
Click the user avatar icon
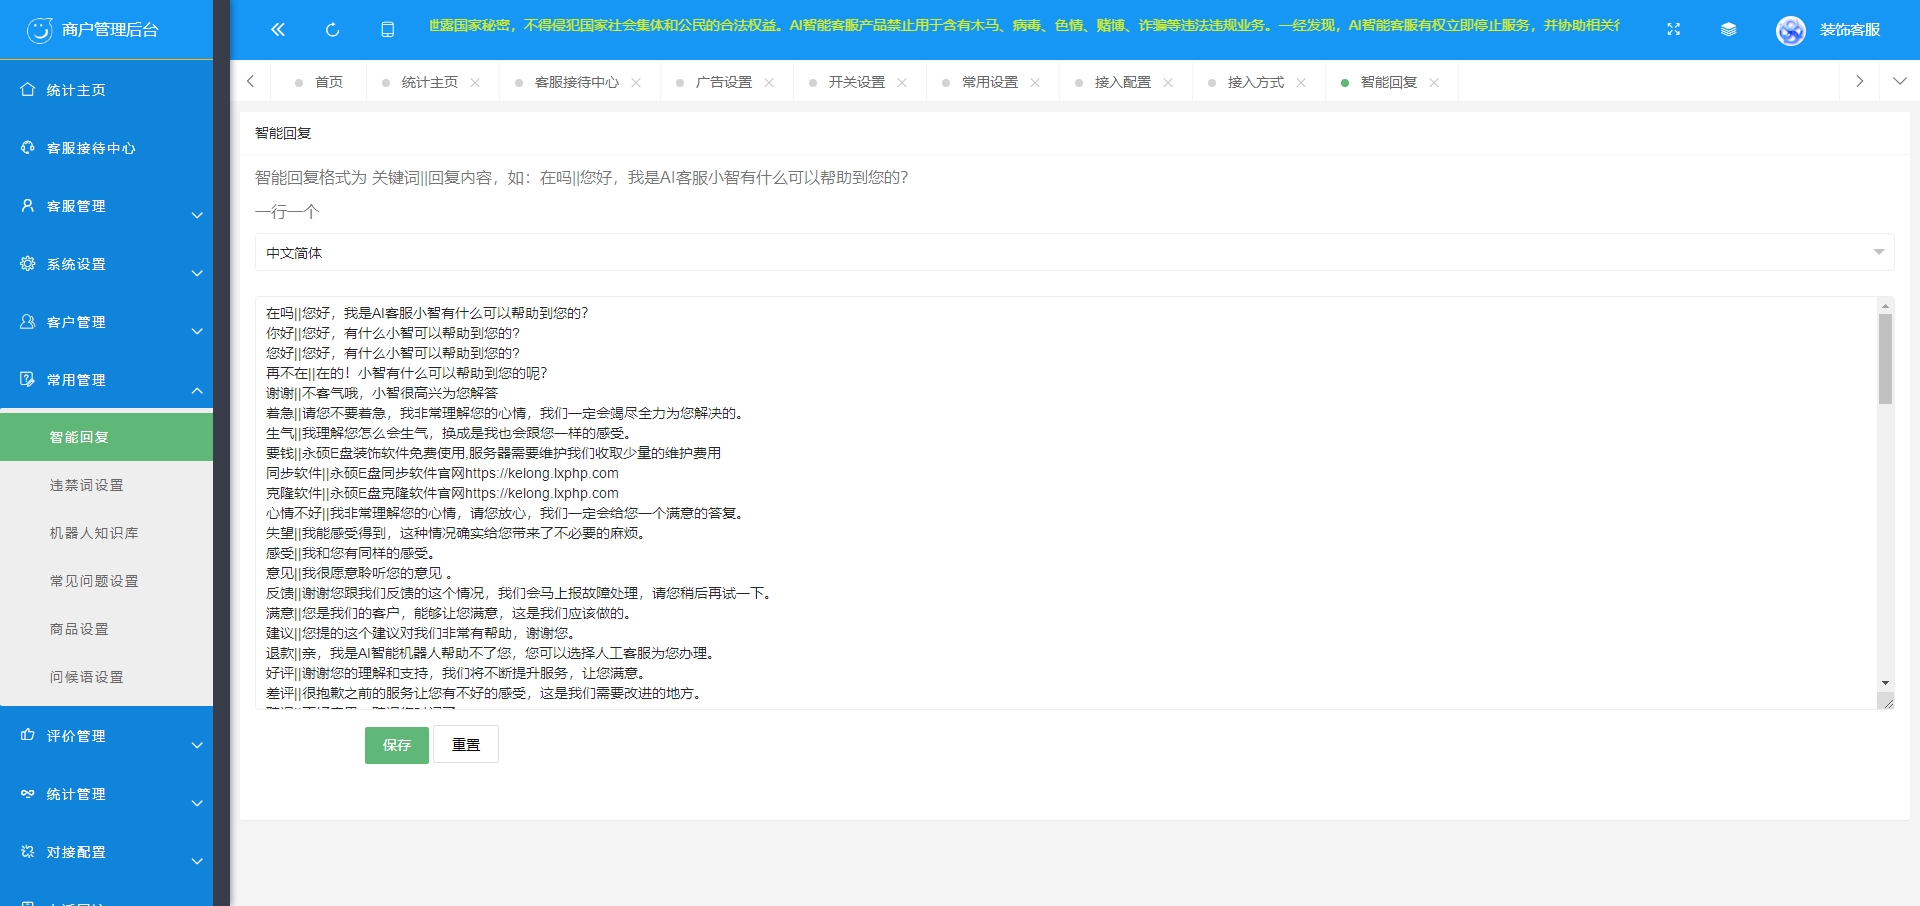[1790, 31]
